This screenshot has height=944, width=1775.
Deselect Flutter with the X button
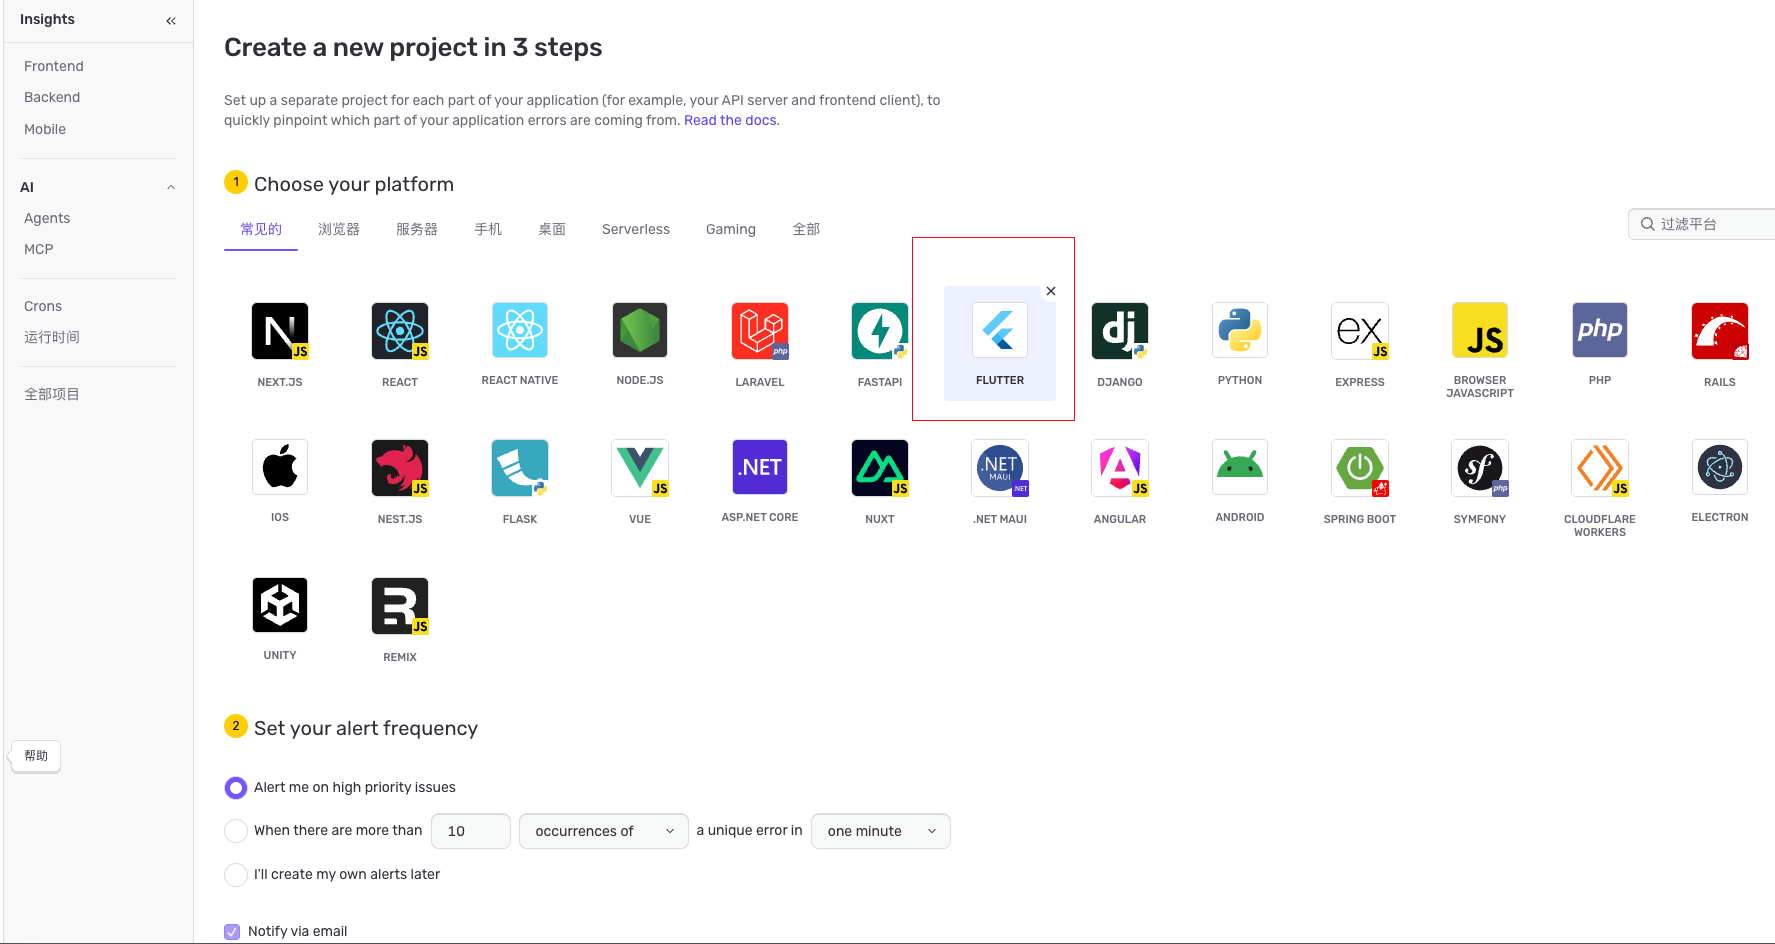click(1051, 291)
